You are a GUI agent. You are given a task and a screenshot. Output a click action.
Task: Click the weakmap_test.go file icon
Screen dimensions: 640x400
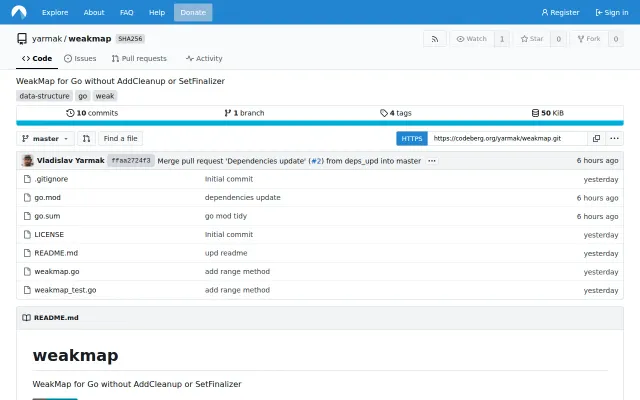coord(27,290)
